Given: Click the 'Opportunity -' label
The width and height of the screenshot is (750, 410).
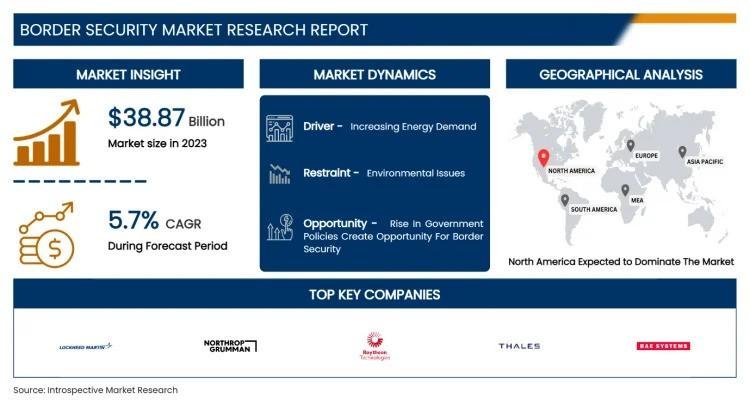Looking at the screenshot, I should (340, 223).
